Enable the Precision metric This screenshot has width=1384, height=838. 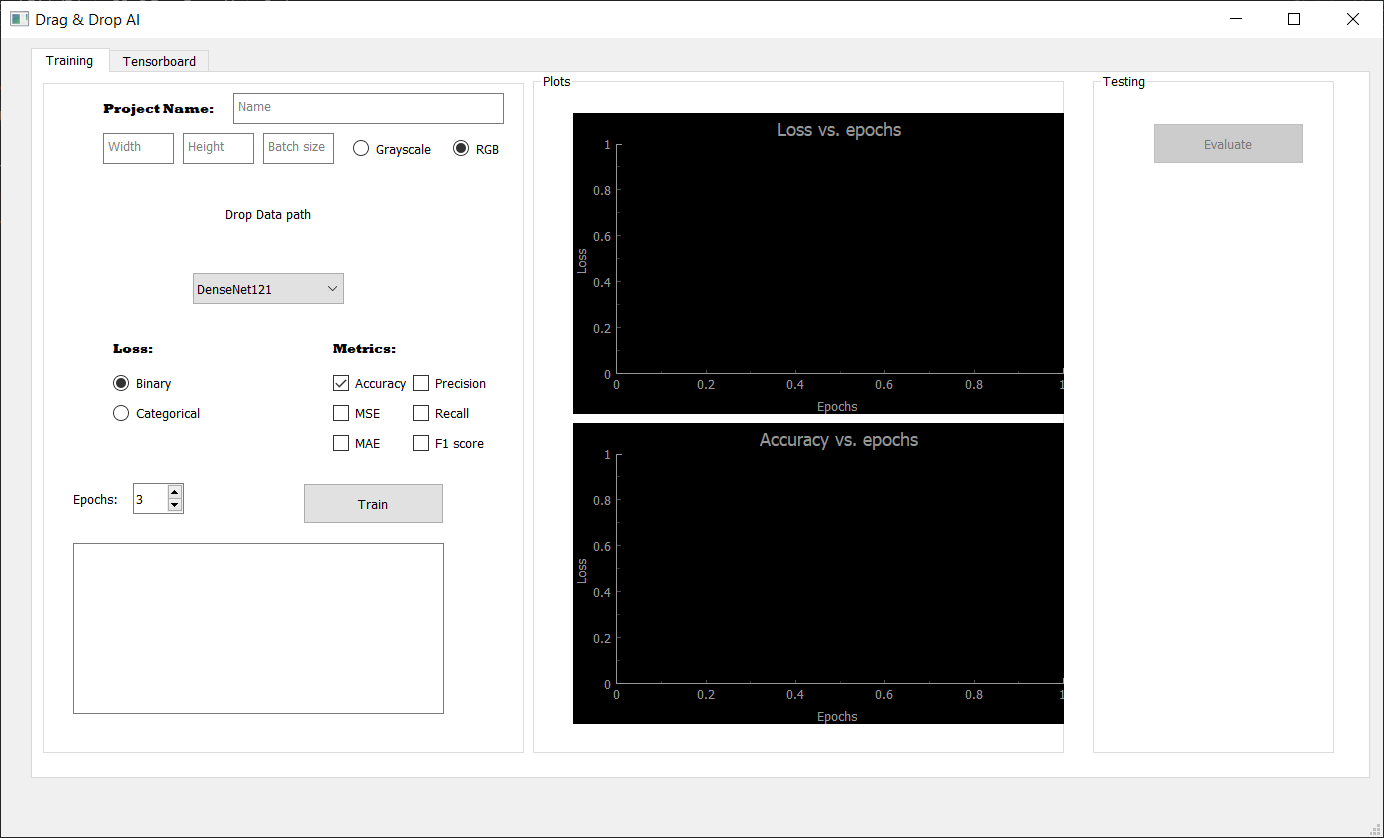pyautogui.click(x=421, y=383)
